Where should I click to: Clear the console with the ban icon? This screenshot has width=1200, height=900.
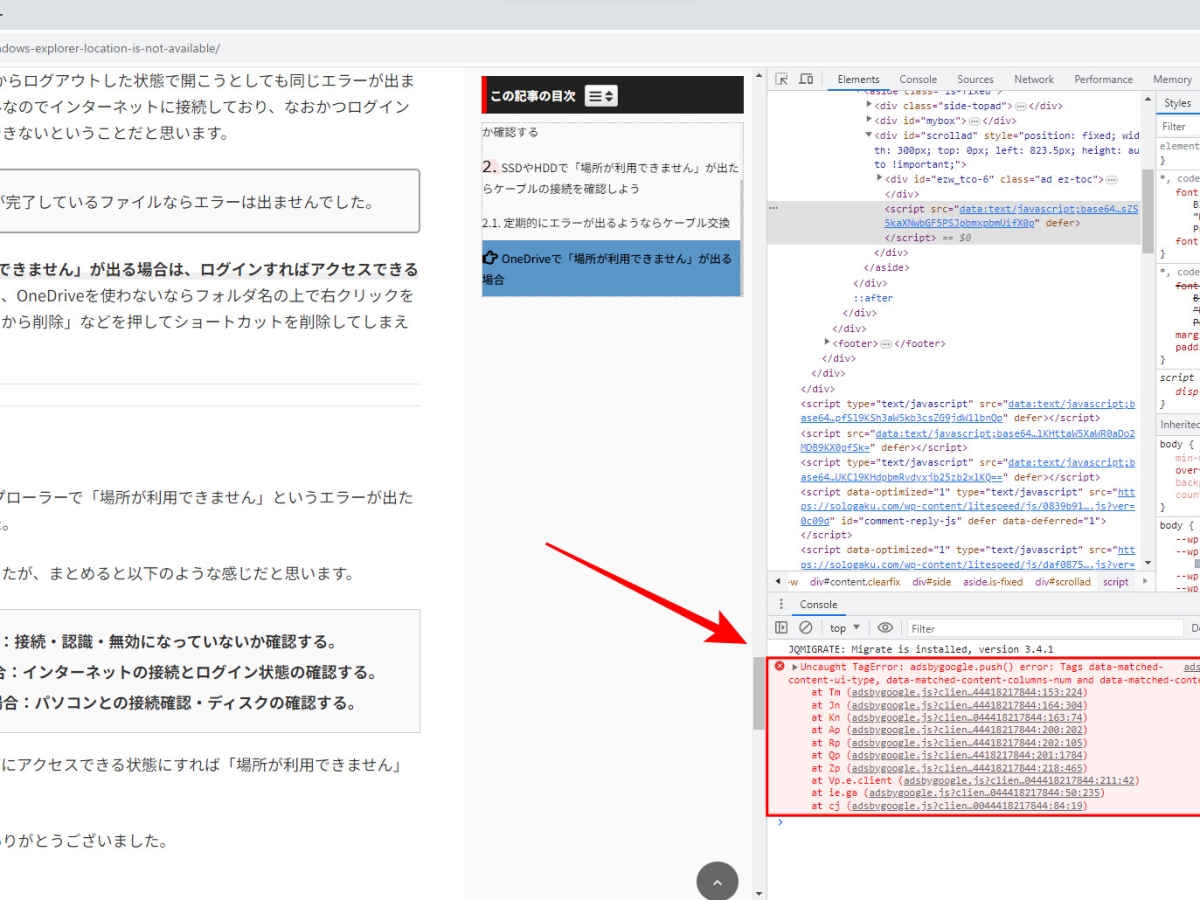pyautogui.click(x=806, y=628)
